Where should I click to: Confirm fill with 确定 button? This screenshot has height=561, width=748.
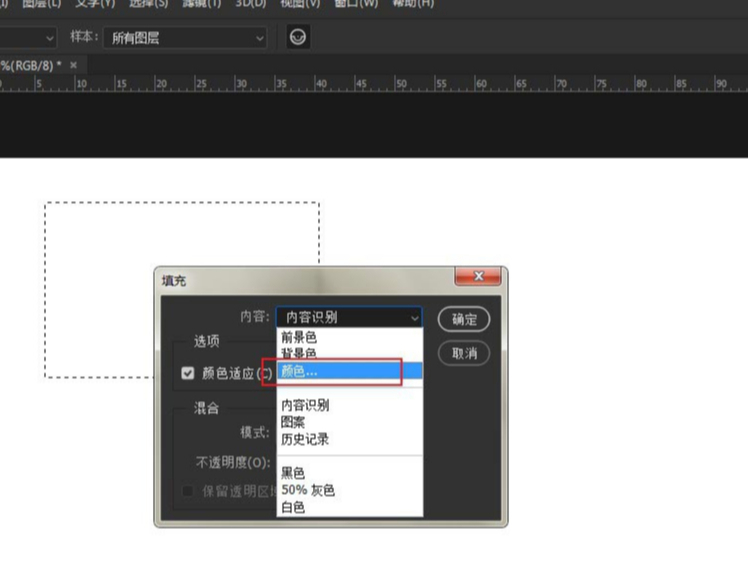click(464, 319)
